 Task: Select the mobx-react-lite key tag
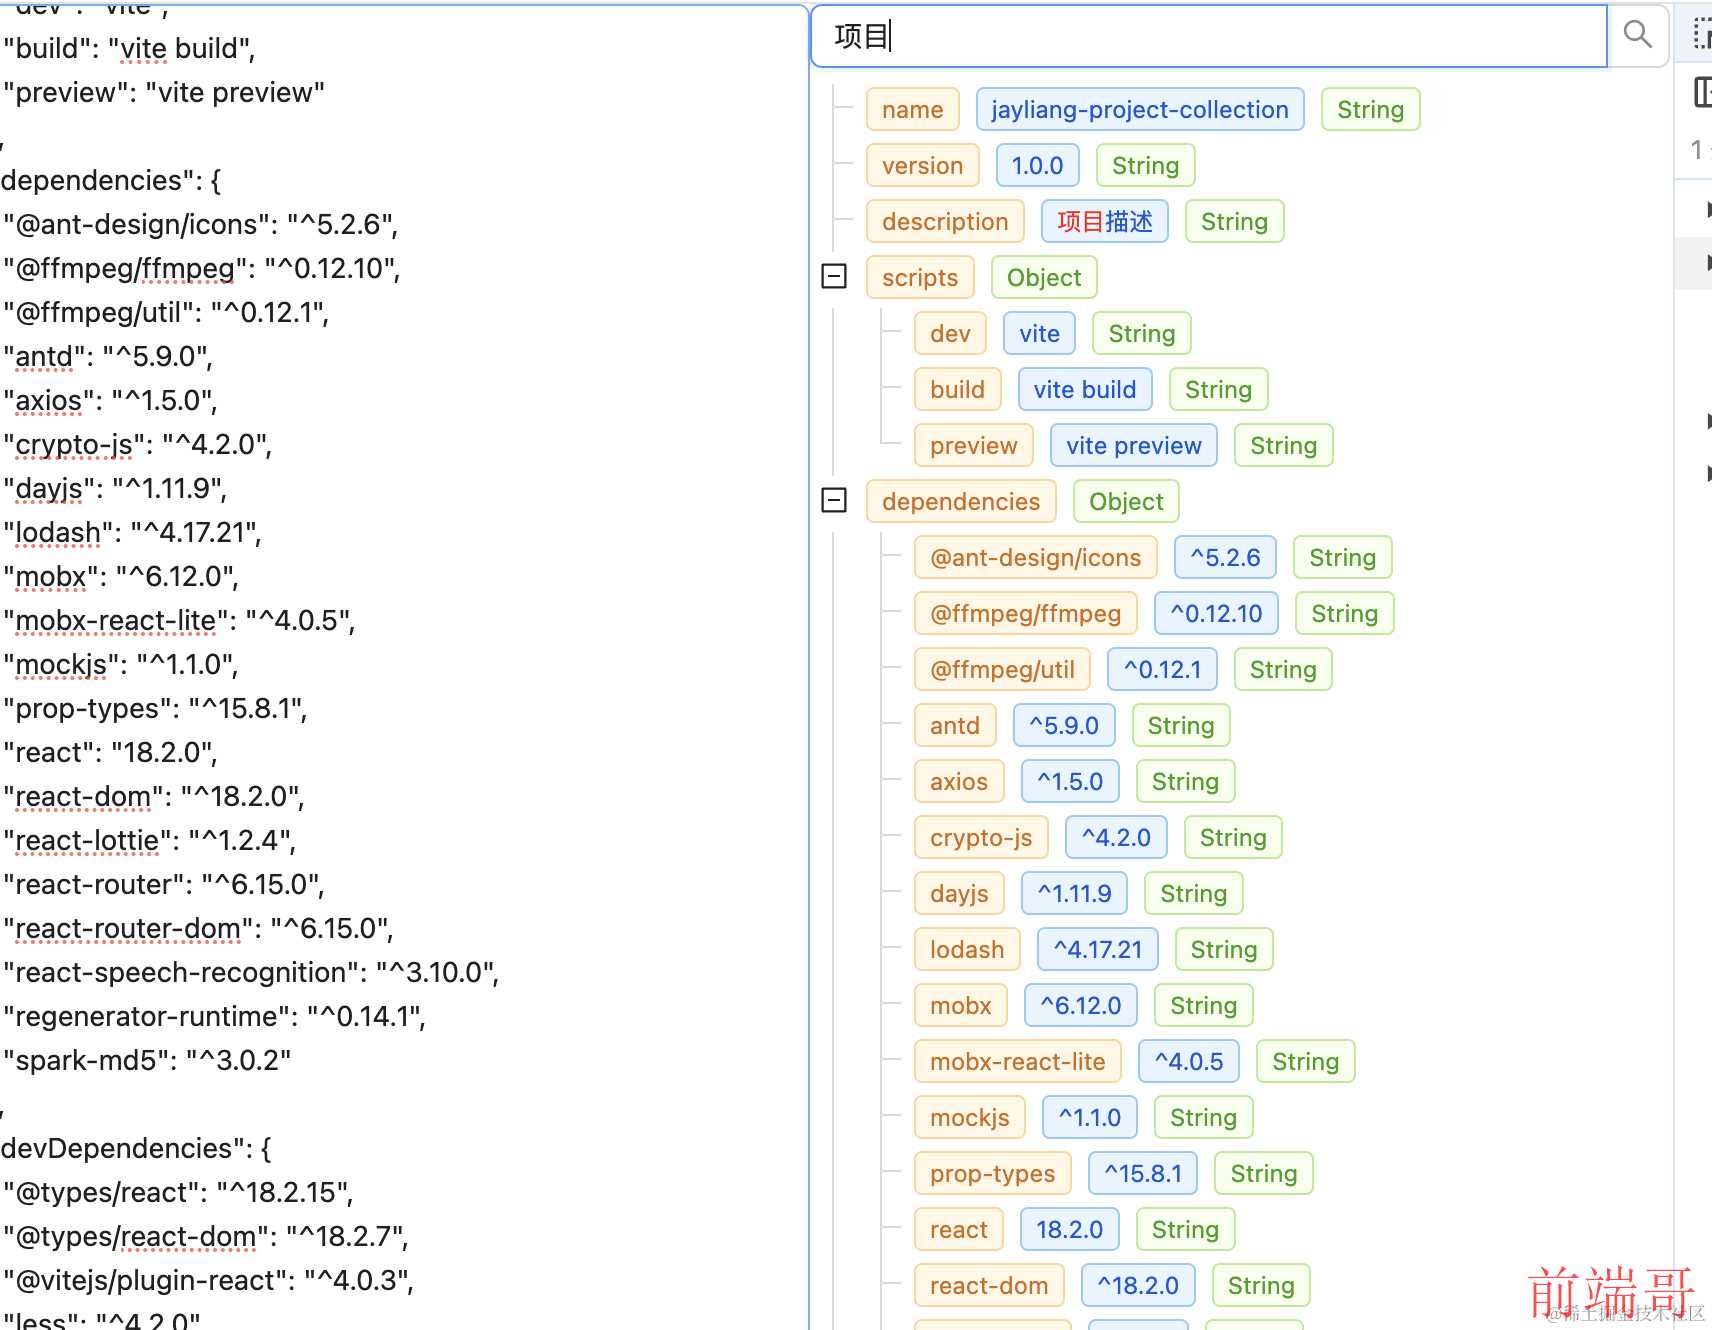tap(1018, 1061)
